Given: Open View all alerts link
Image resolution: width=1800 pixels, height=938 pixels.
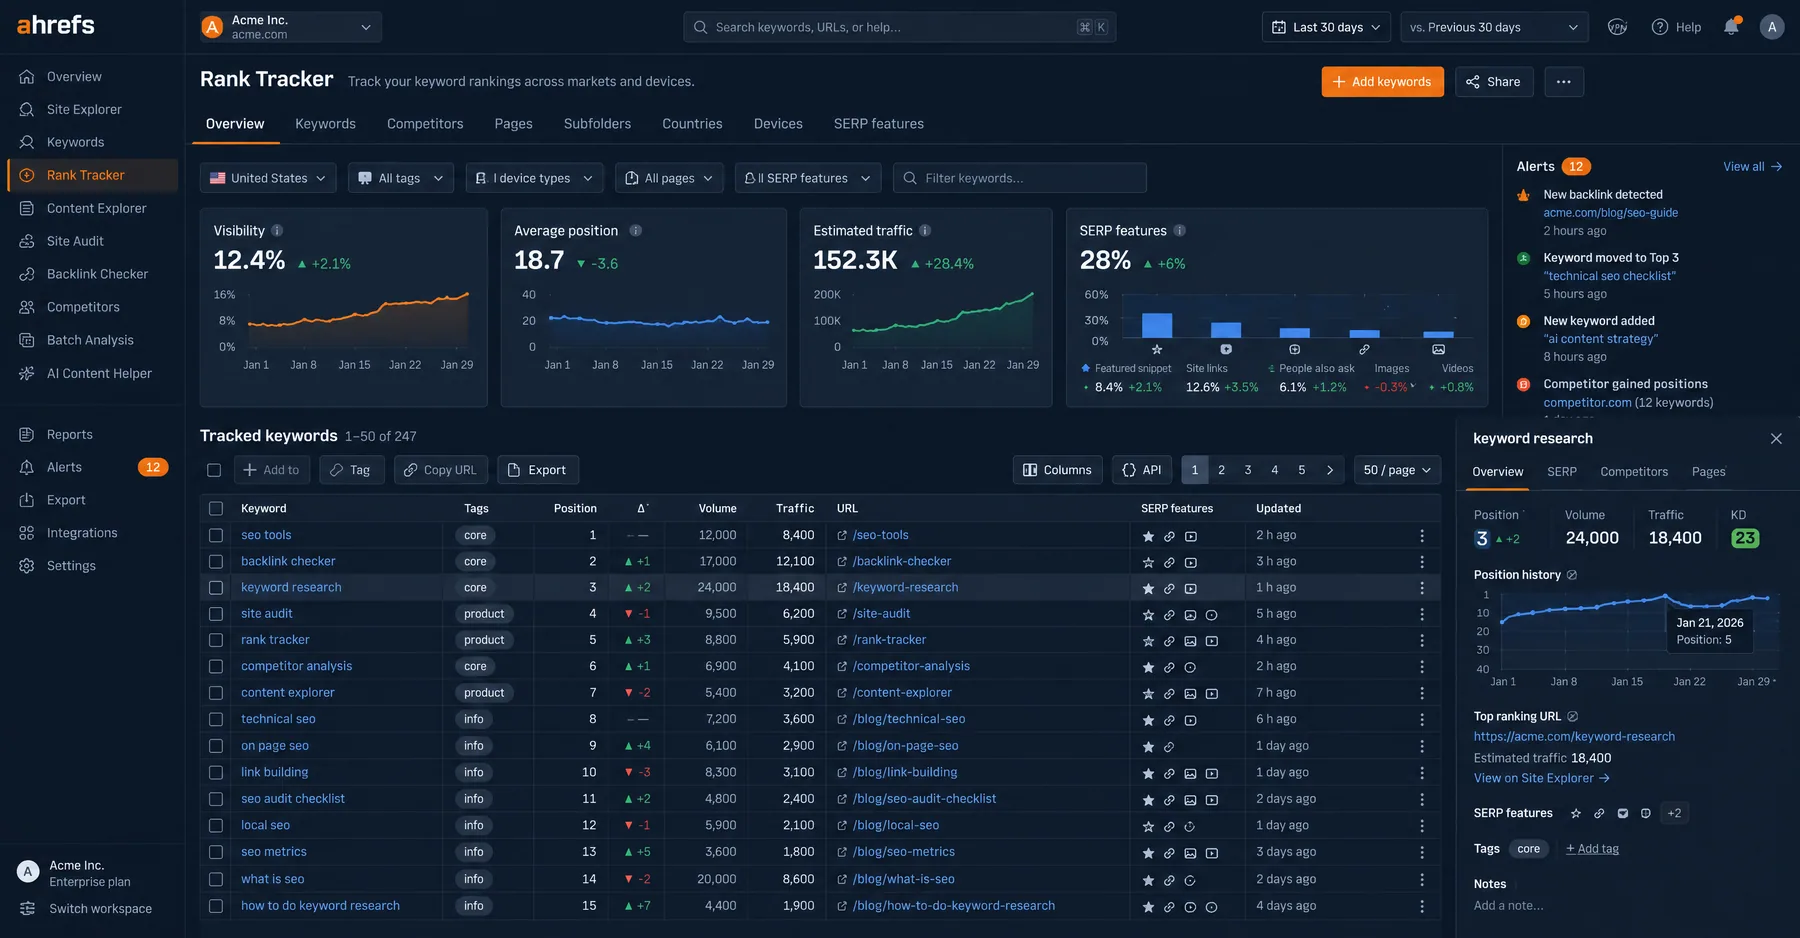Looking at the screenshot, I should 1752,167.
